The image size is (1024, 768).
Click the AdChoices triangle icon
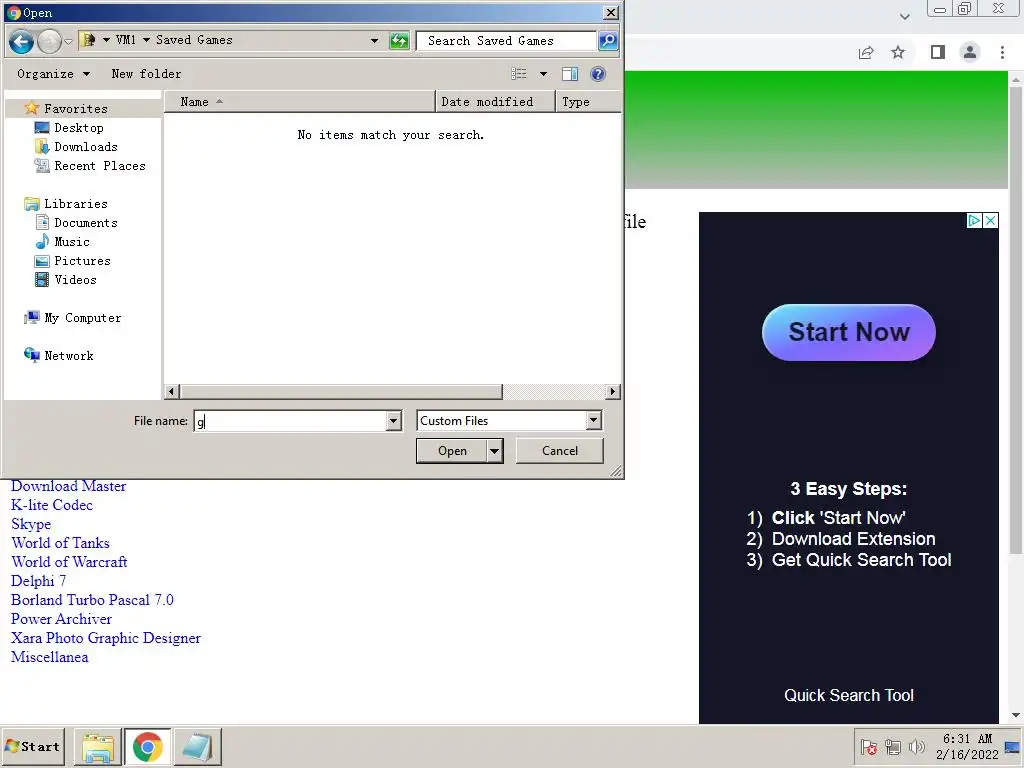coord(974,221)
